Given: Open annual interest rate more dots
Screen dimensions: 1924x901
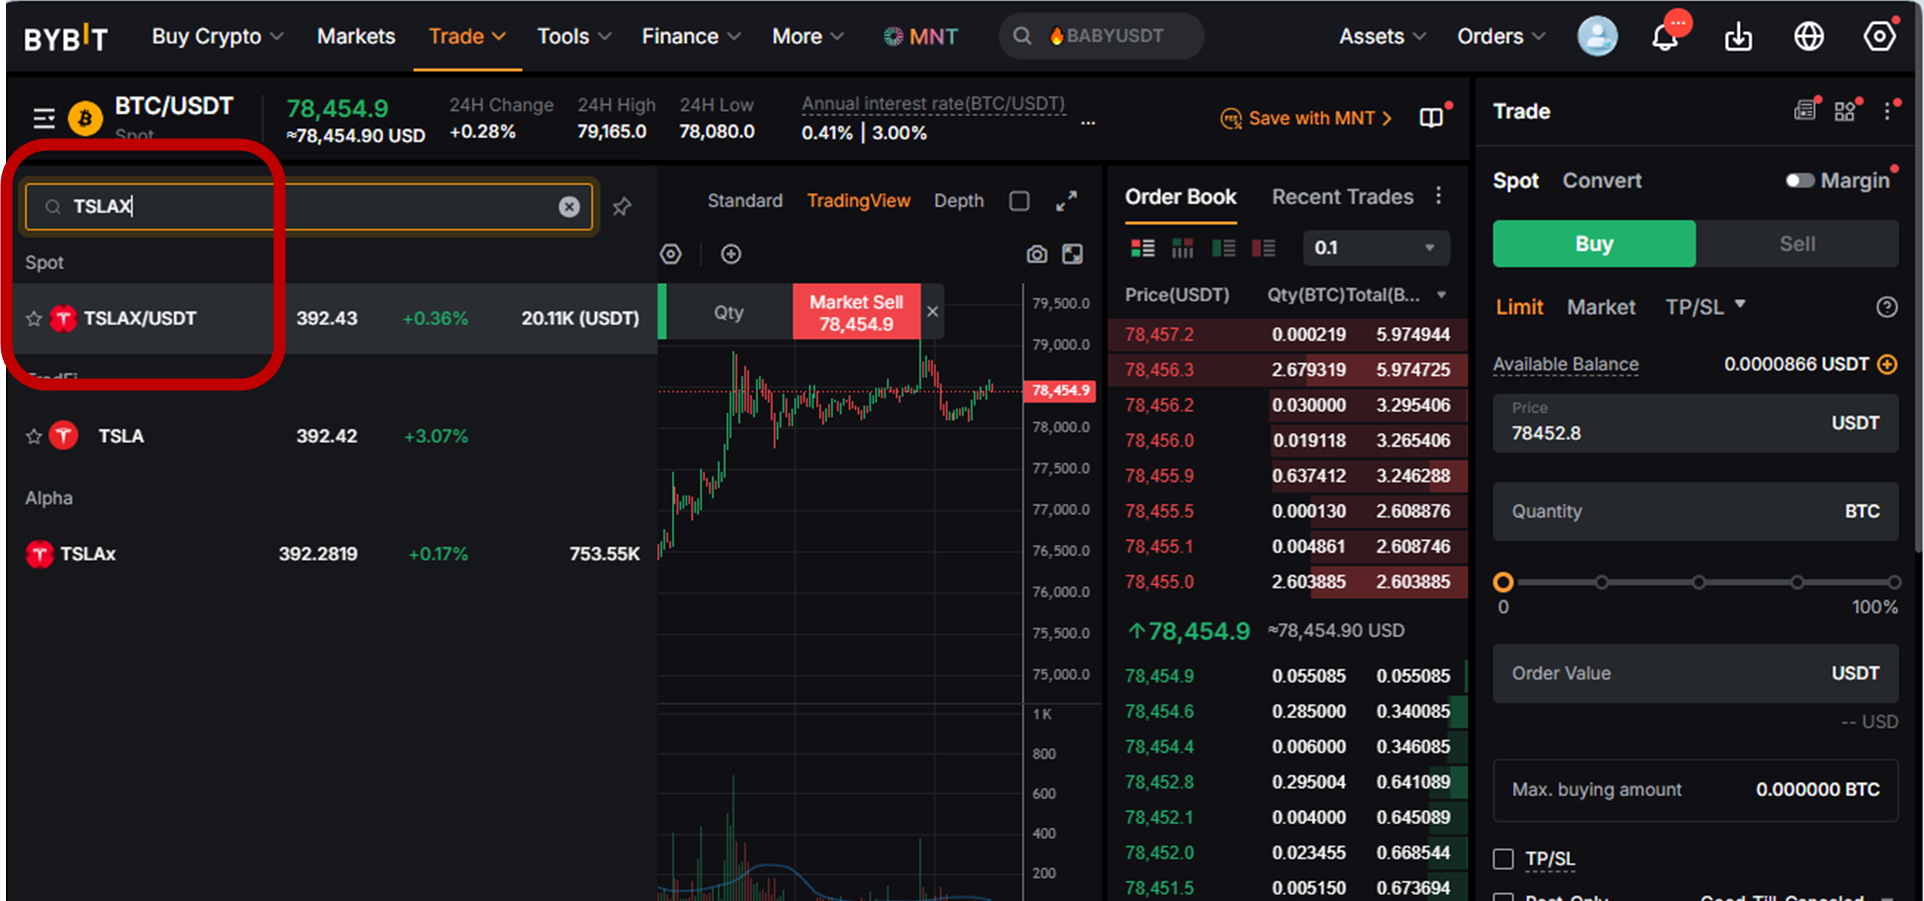Looking at the screenshot, I should tap(1088, 123).
